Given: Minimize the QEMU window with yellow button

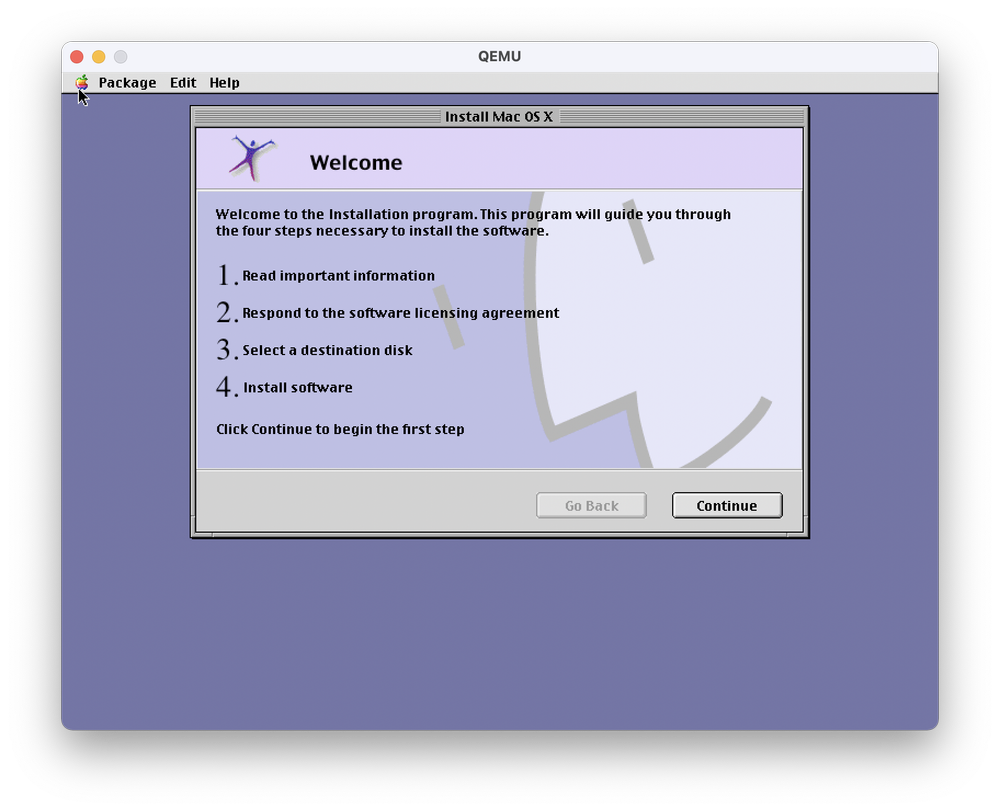Looking at the screenshot, I should point(99,57).
